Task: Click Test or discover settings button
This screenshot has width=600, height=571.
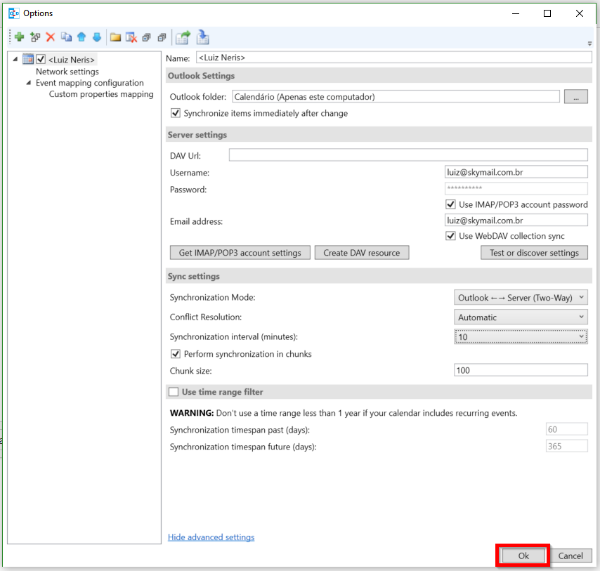Action: (x=534, y=253)
